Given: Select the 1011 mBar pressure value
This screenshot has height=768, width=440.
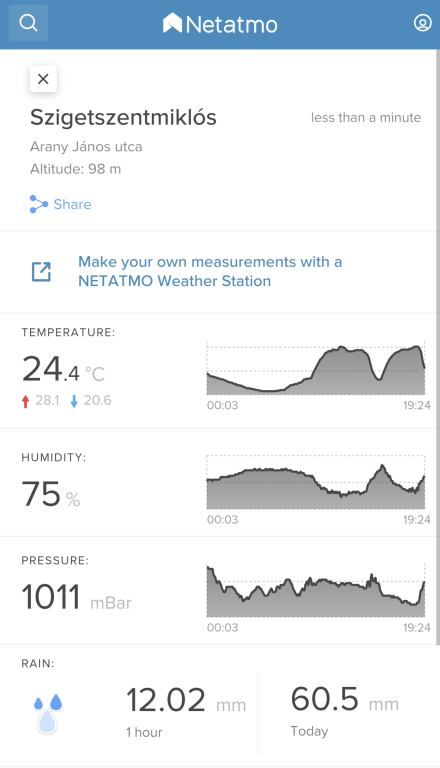Looking at the screenshot, I should coord(76,597).
